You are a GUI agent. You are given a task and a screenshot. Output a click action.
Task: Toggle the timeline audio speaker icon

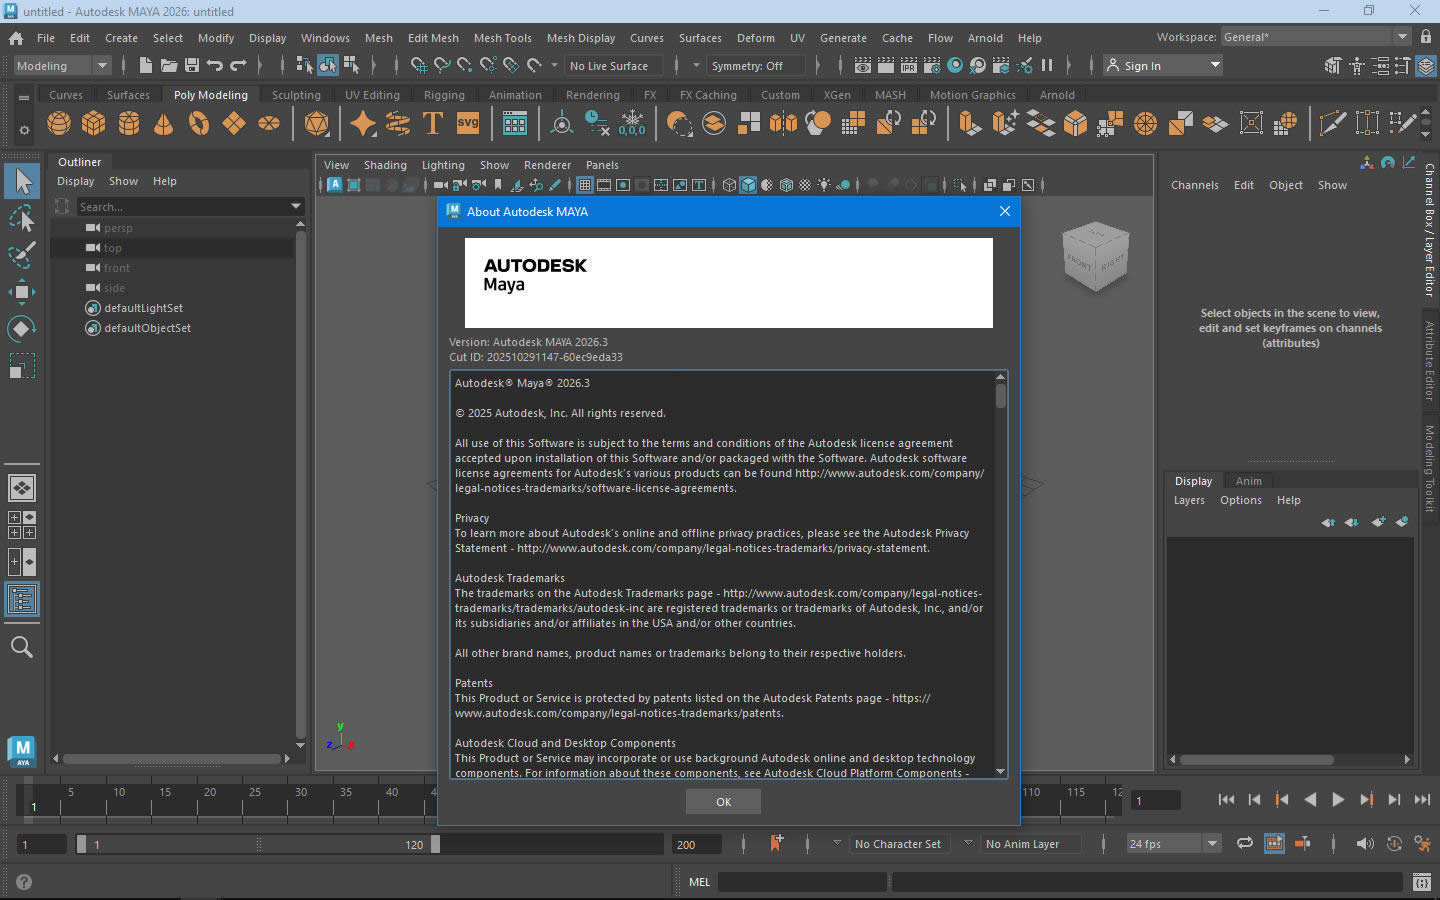1364,844
